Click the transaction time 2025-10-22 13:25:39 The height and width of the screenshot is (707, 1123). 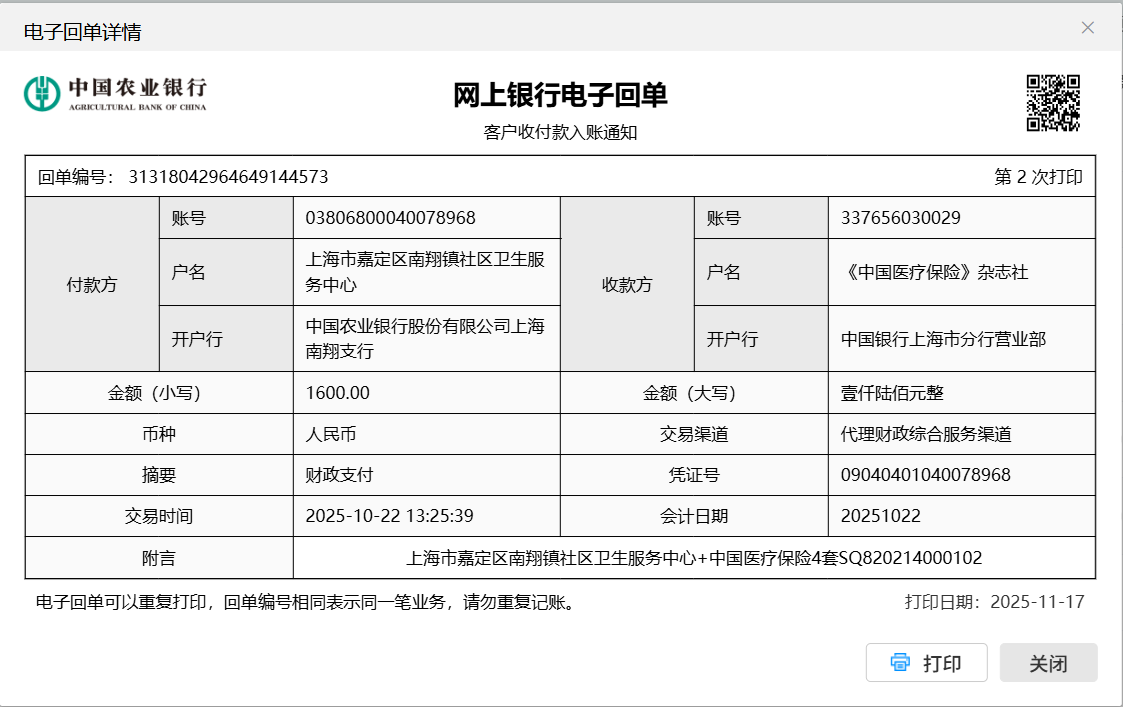click(x=389, y=516)
